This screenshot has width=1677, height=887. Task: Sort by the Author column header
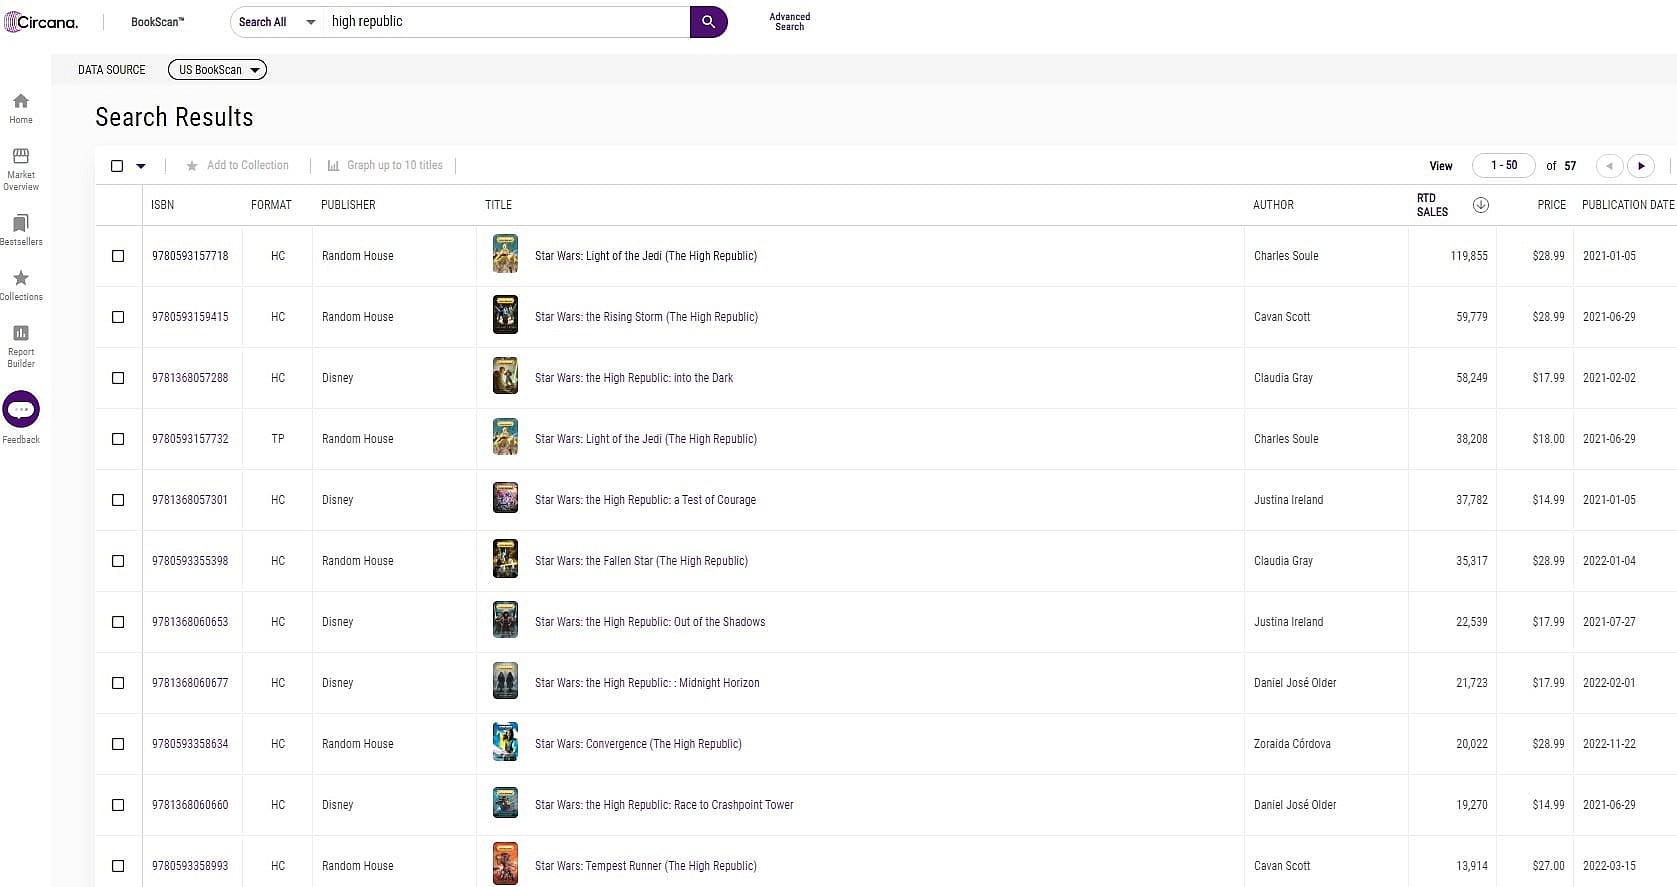[1273, 205]
